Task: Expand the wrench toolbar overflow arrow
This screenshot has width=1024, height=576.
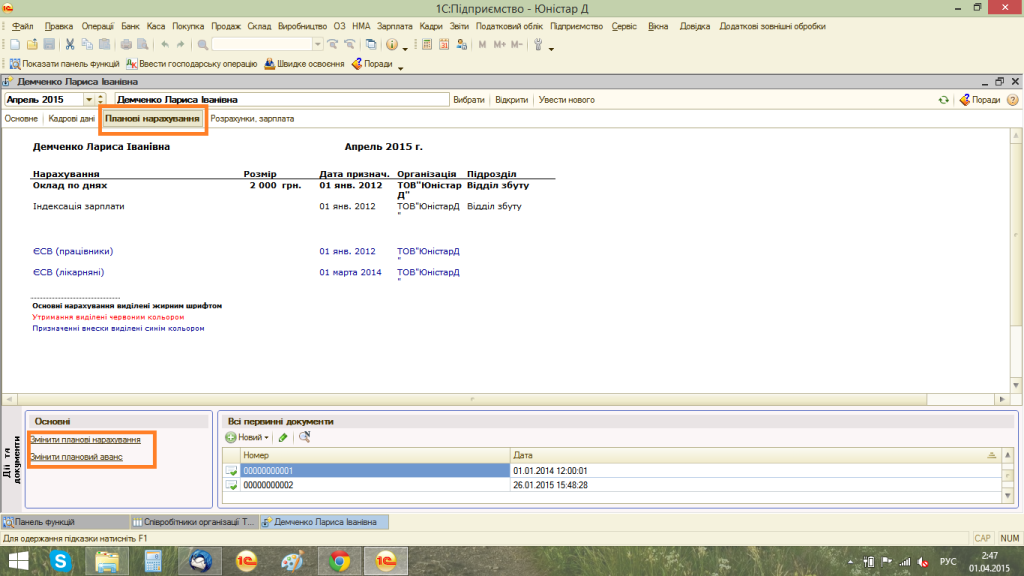Action: (x=551, y=49)
